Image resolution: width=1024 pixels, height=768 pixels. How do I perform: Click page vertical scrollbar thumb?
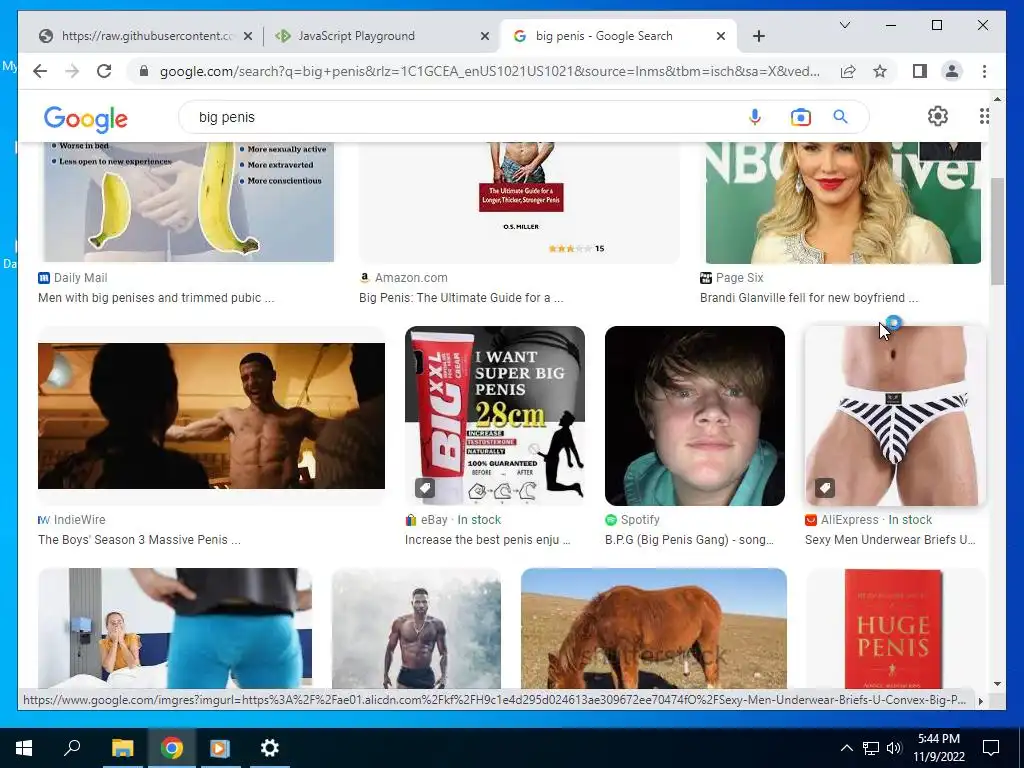pos(997,232)
